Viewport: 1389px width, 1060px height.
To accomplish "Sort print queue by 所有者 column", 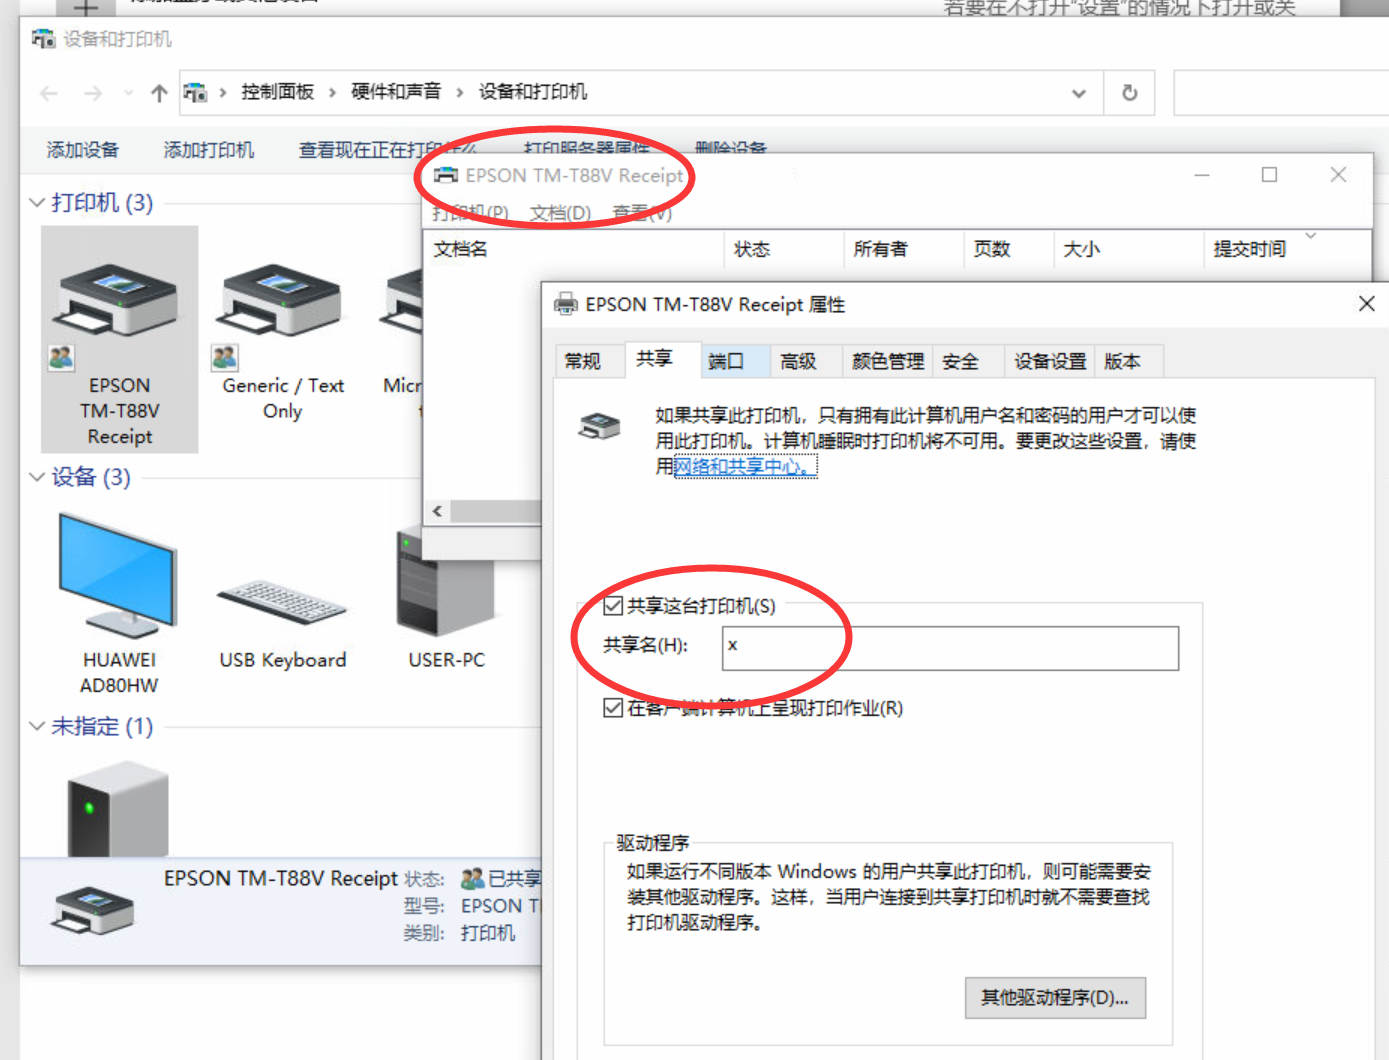I will pyautogui.click(x=903, y=249).
